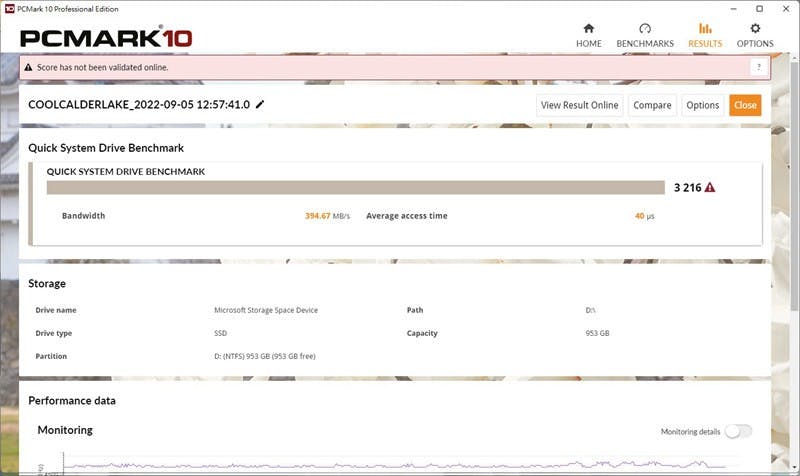The width and height of the screenshot is (800, 476).
Task: Select the RESULTS tab
Action: [x=705, y=35]
